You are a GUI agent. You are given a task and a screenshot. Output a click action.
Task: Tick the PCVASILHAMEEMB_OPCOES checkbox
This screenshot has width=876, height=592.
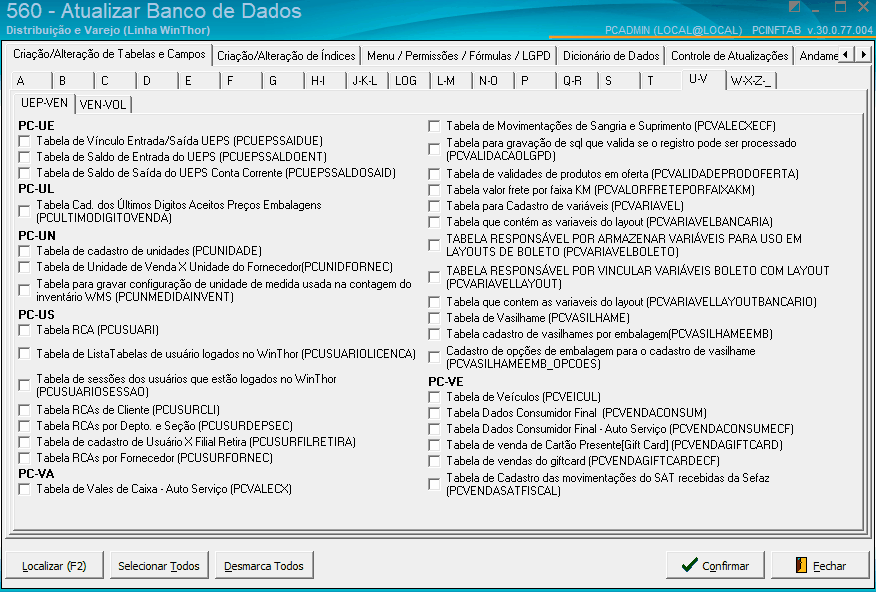coord(434,357)
